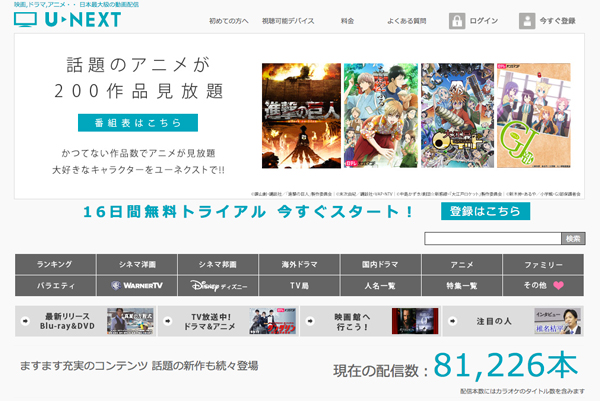Viewport: 600px width, 401px height.
Task: Focus the search text field
Action: 492,239
